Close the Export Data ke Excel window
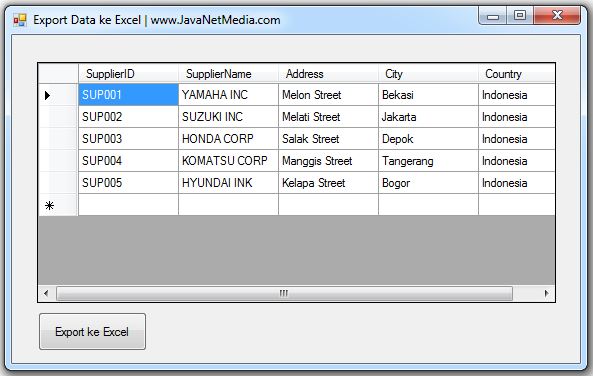This screenshot has height=376, width=593. 557,16
